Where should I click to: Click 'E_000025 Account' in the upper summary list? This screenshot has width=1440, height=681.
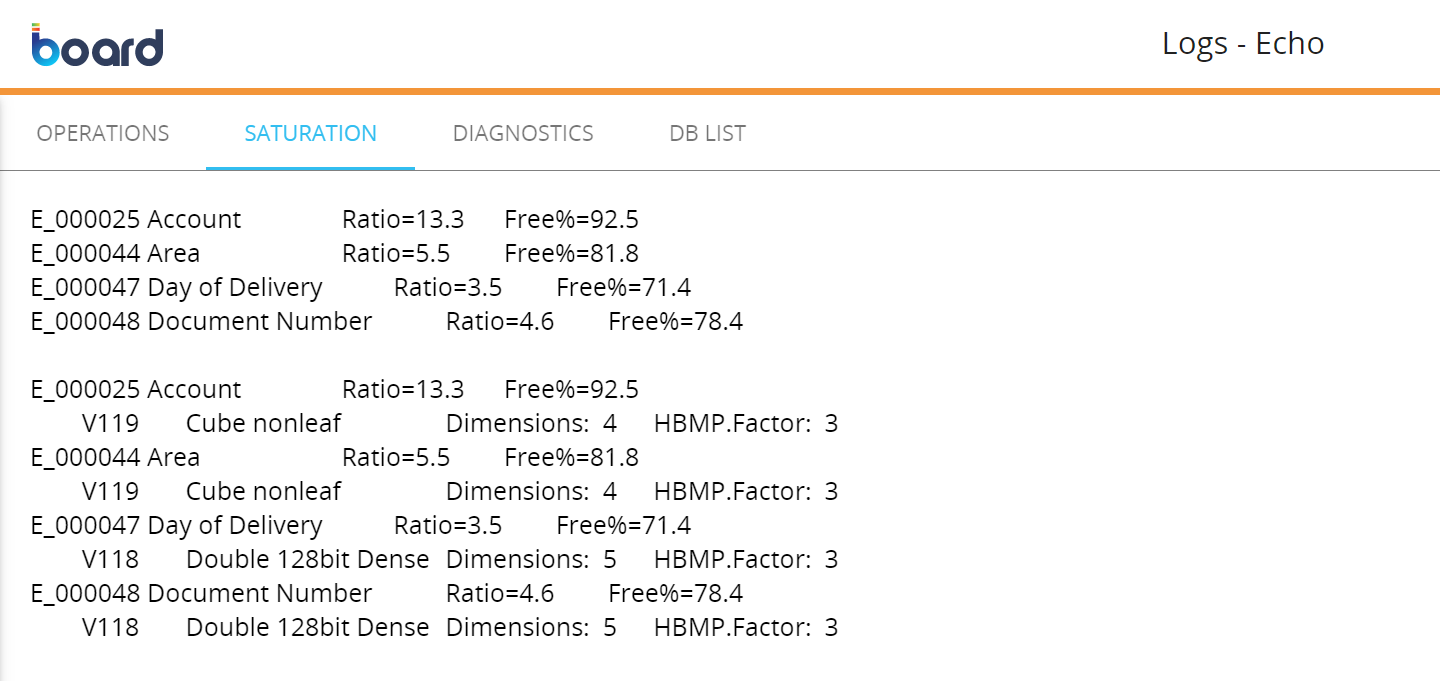pyautogui.click(x=136, y=220)
